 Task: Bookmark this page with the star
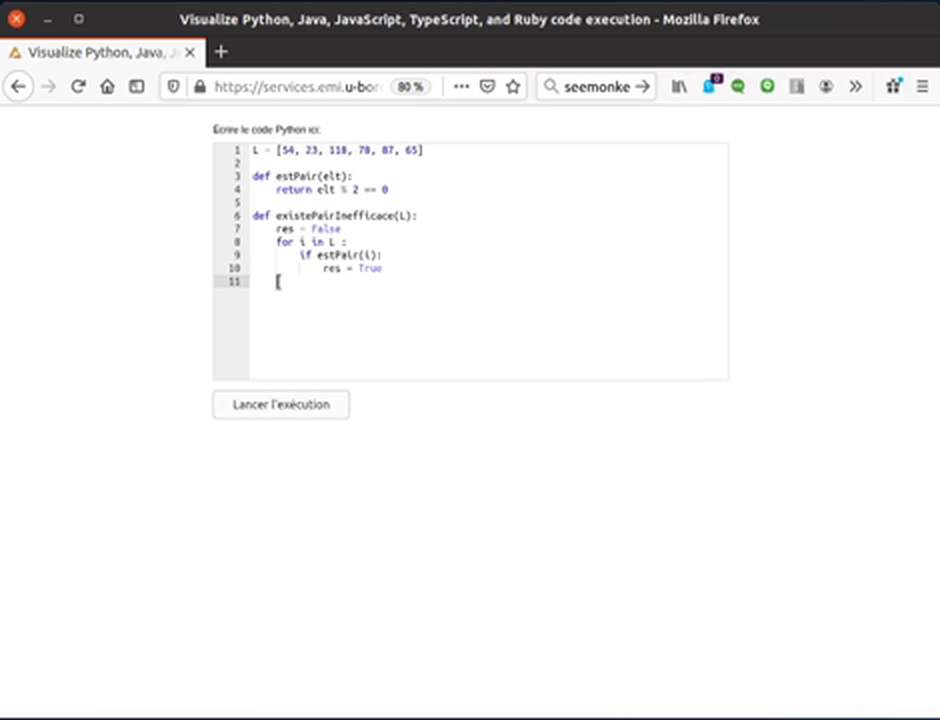(513, 87)
